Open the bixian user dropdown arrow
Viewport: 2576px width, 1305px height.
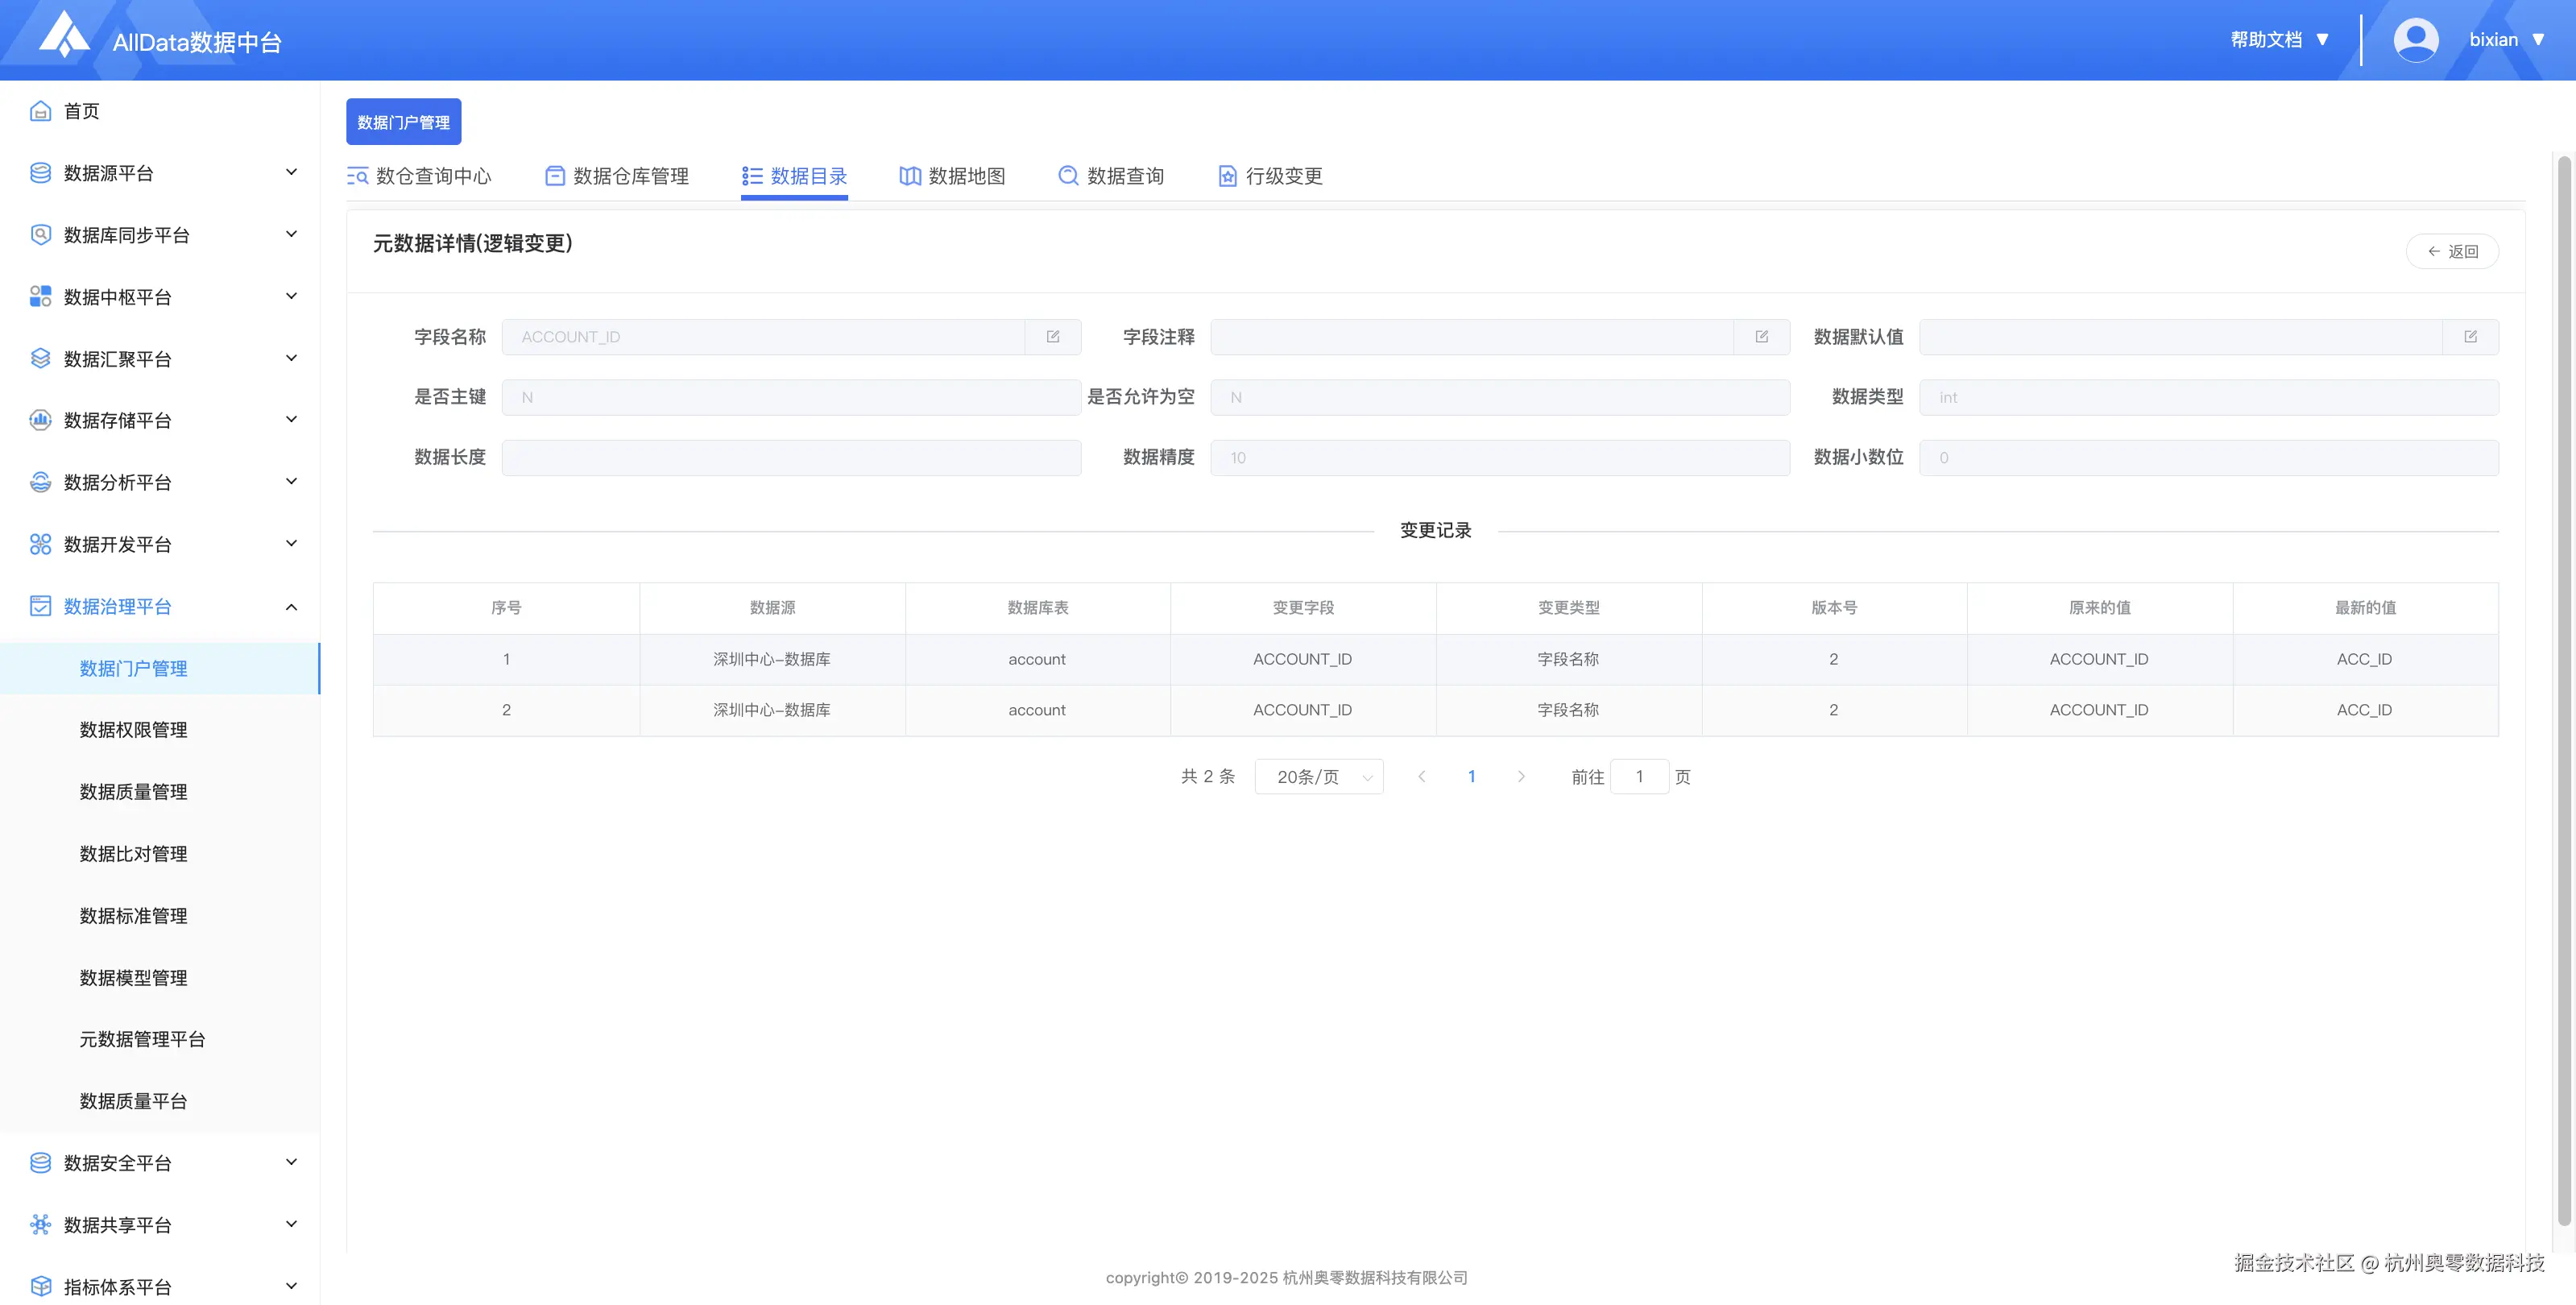[x=2538, y=40]
